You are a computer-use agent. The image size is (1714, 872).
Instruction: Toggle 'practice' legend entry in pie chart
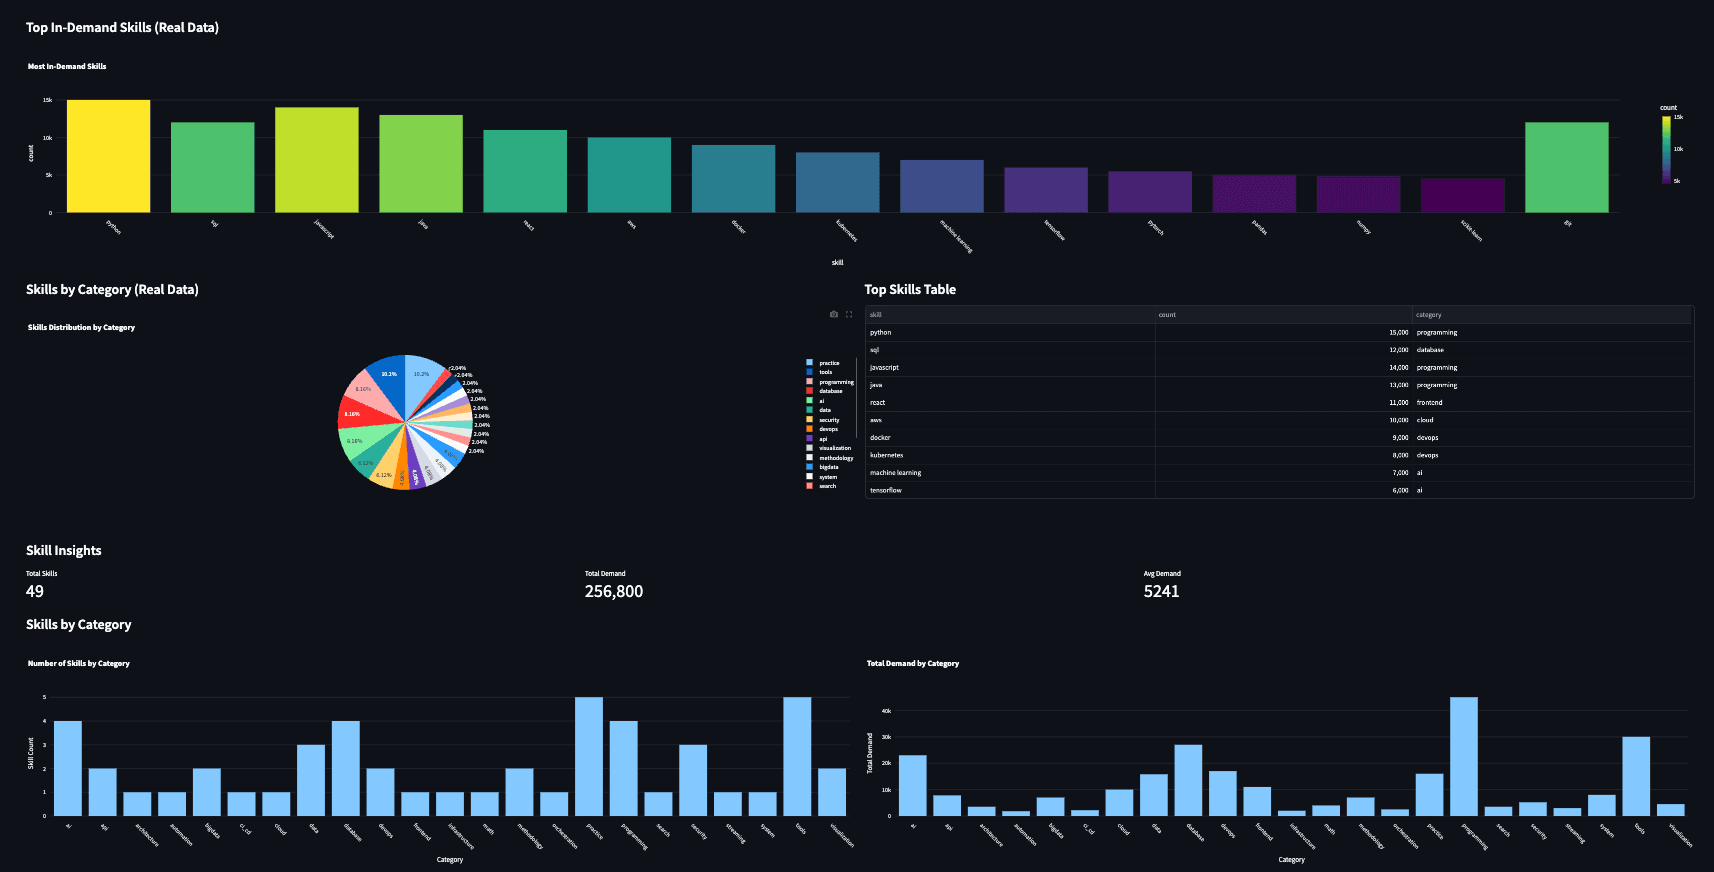point(829,363)
